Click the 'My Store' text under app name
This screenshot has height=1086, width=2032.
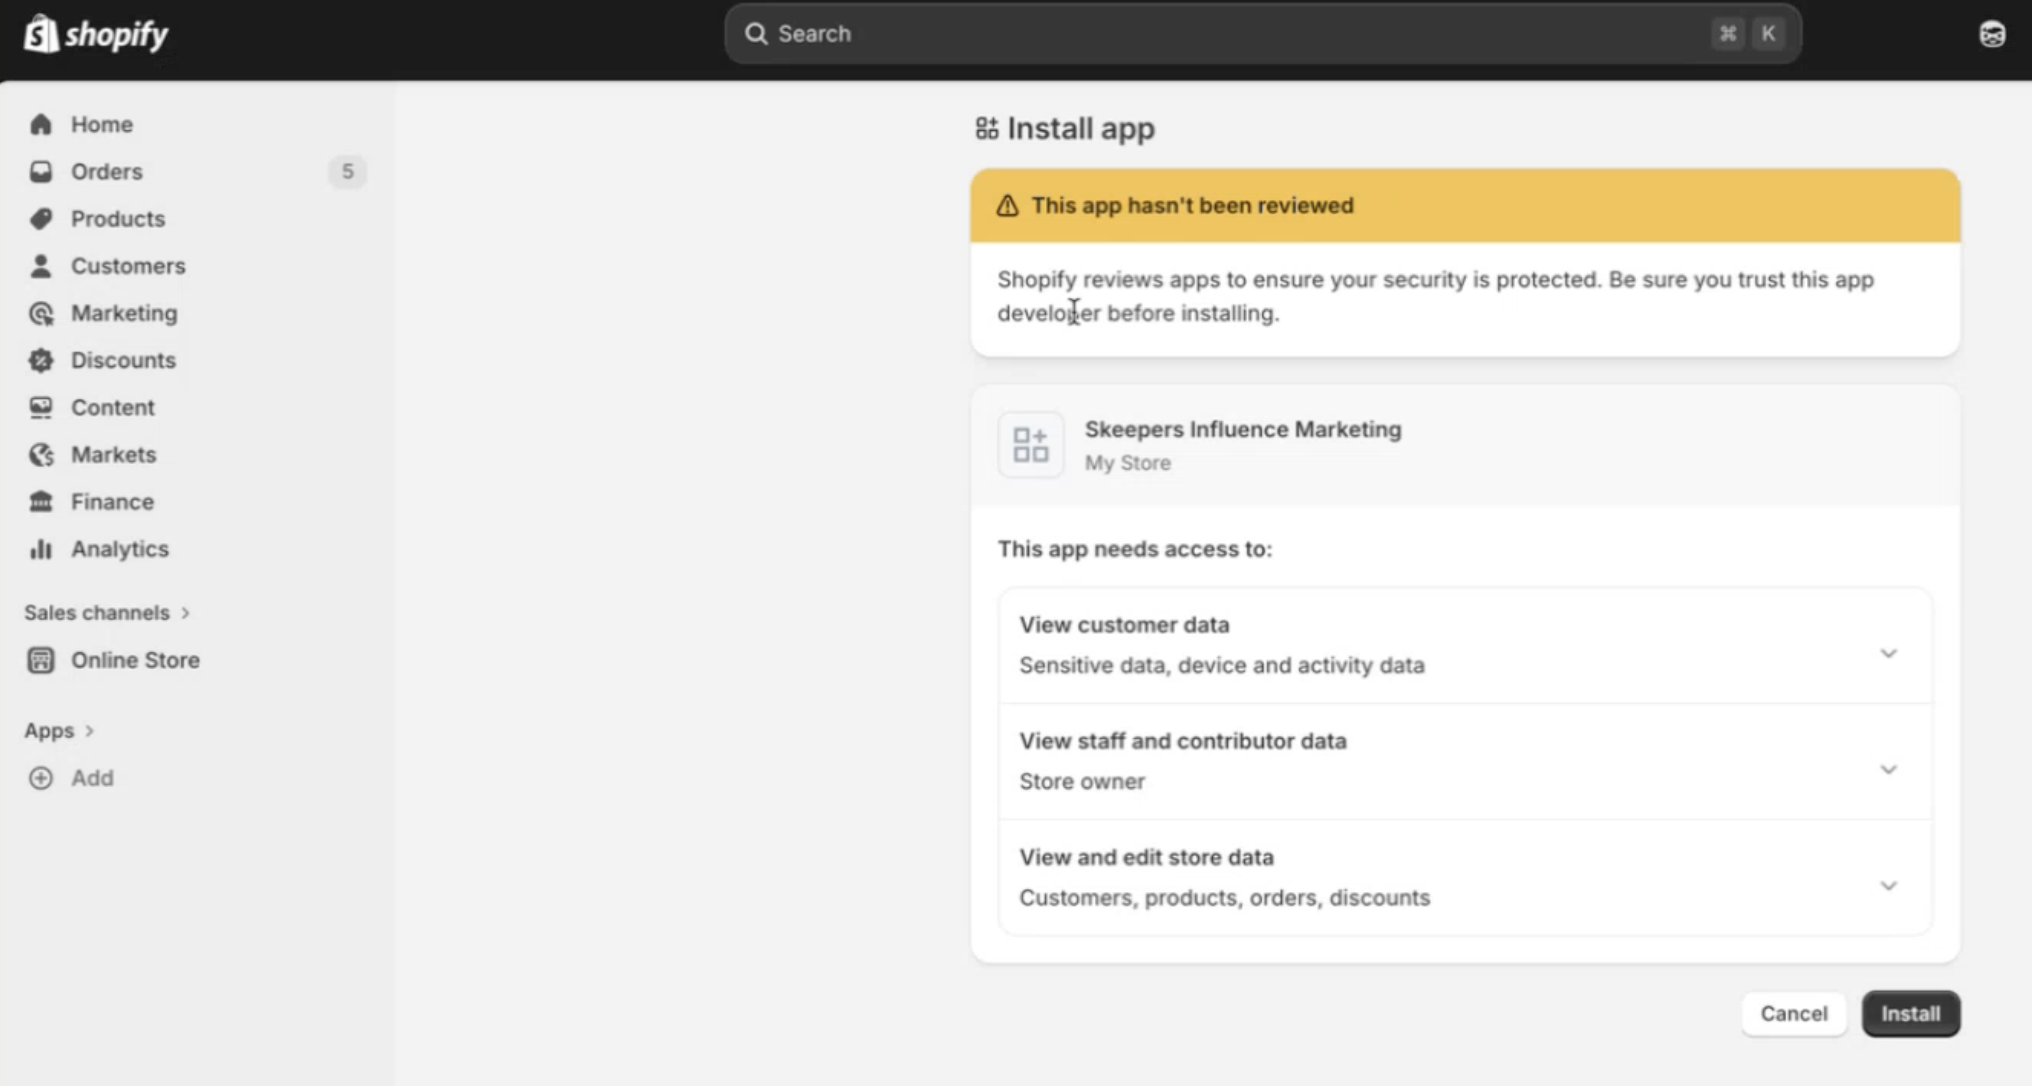(x=1128, y=463)
